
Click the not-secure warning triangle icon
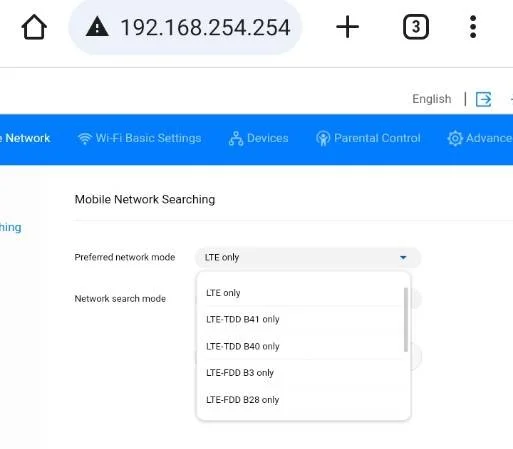97,27
